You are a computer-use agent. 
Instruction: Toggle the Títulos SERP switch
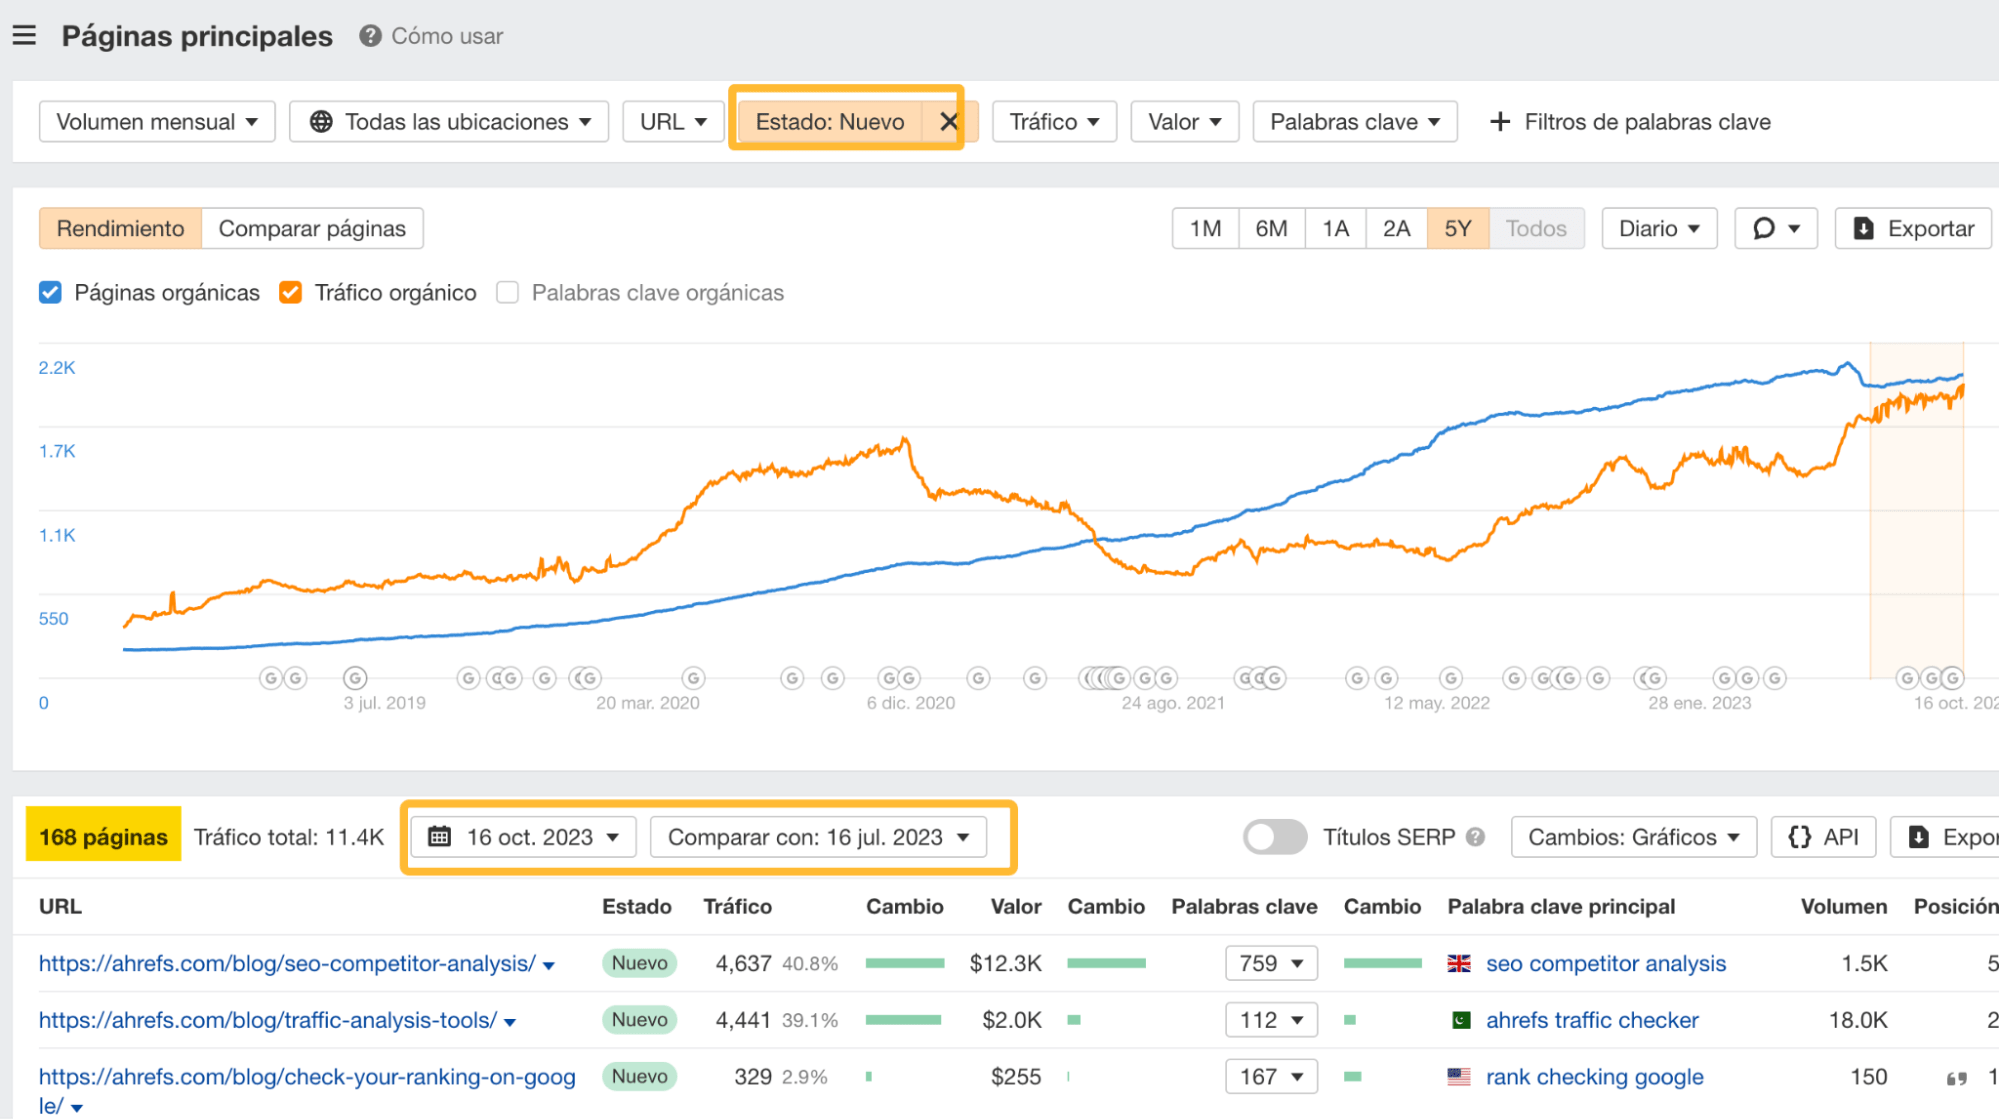tap(1274, 836)
